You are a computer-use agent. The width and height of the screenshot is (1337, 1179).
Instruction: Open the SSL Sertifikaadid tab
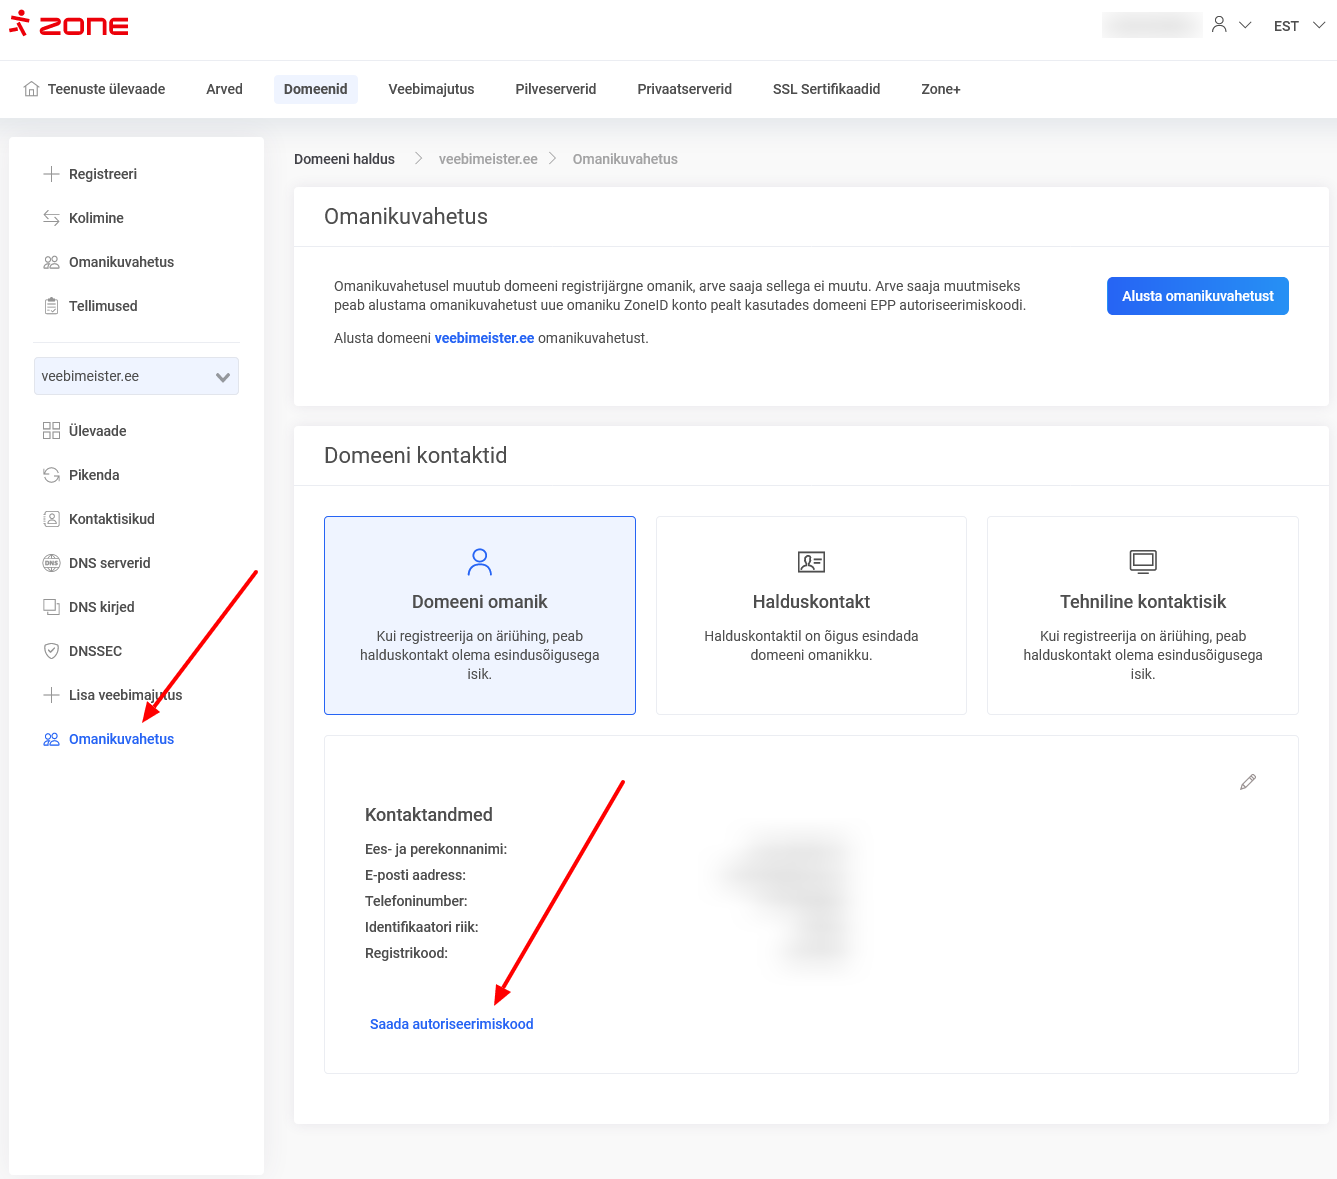tap(826, 89)
